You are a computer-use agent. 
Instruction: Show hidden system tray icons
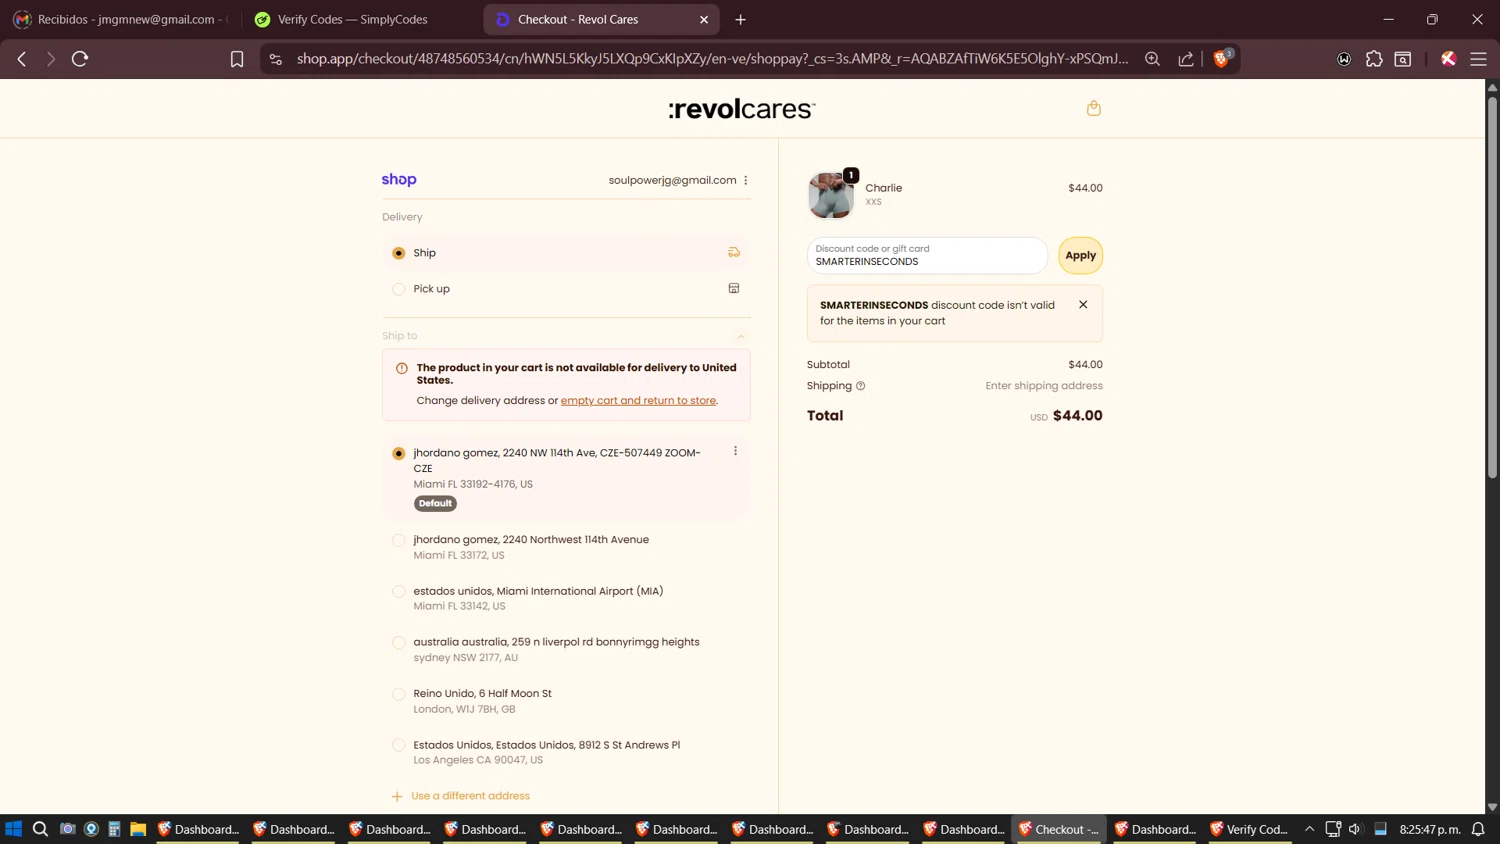(x=1309, y=829)
